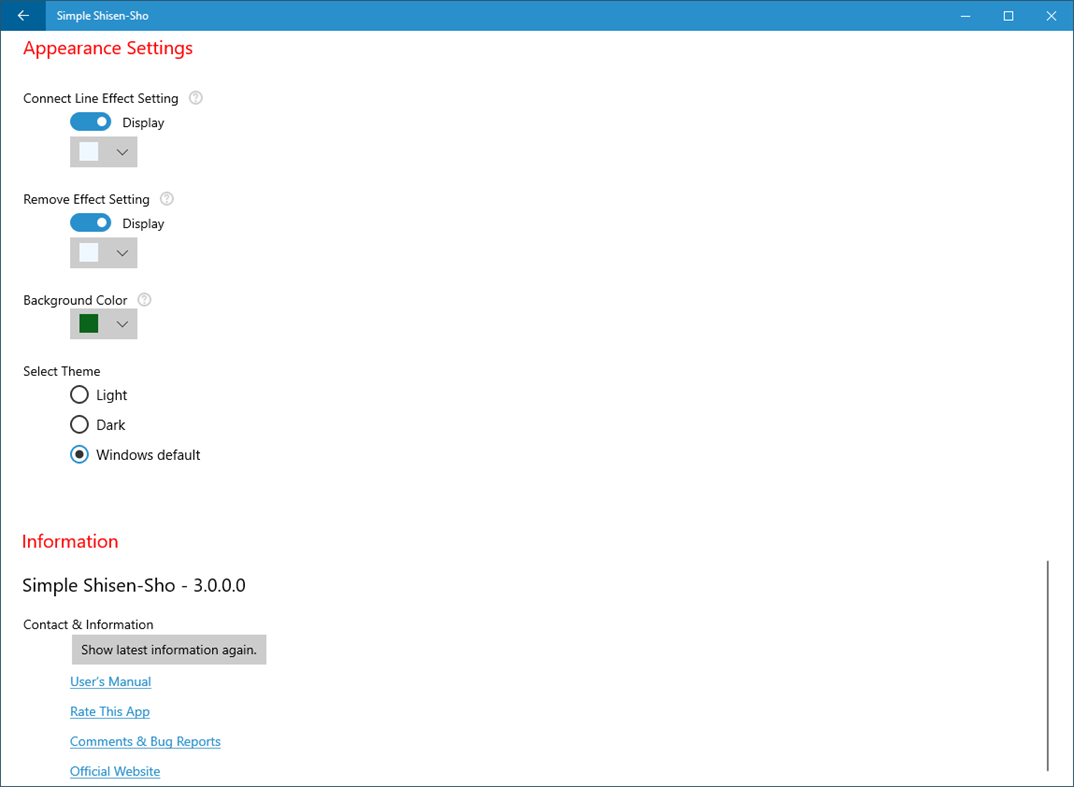This screenshot has height=787, width=1074.
Task: Click the green Background Color swatch
Action: pyautogui.click(x=89, y=323)
